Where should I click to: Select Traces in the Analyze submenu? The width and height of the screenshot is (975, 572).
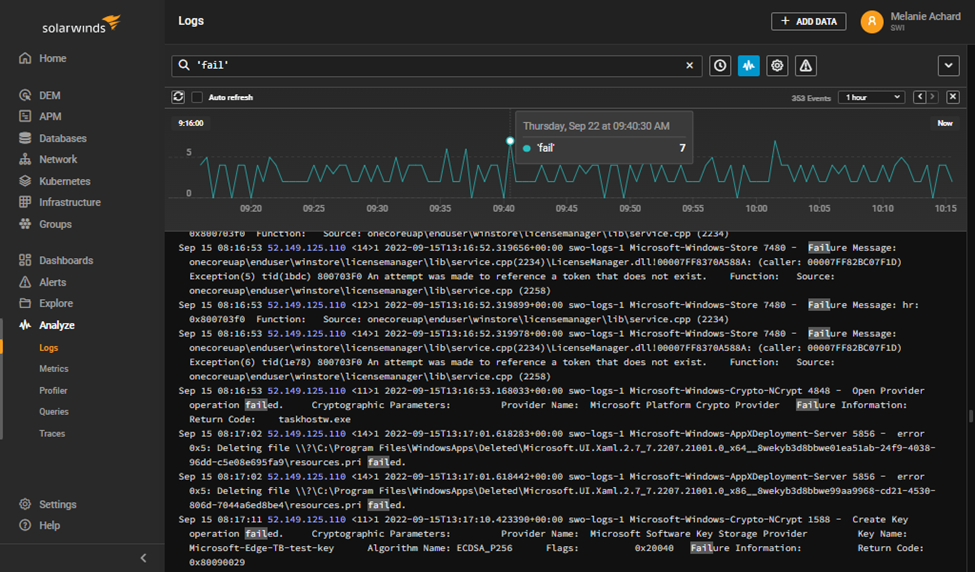52,434
